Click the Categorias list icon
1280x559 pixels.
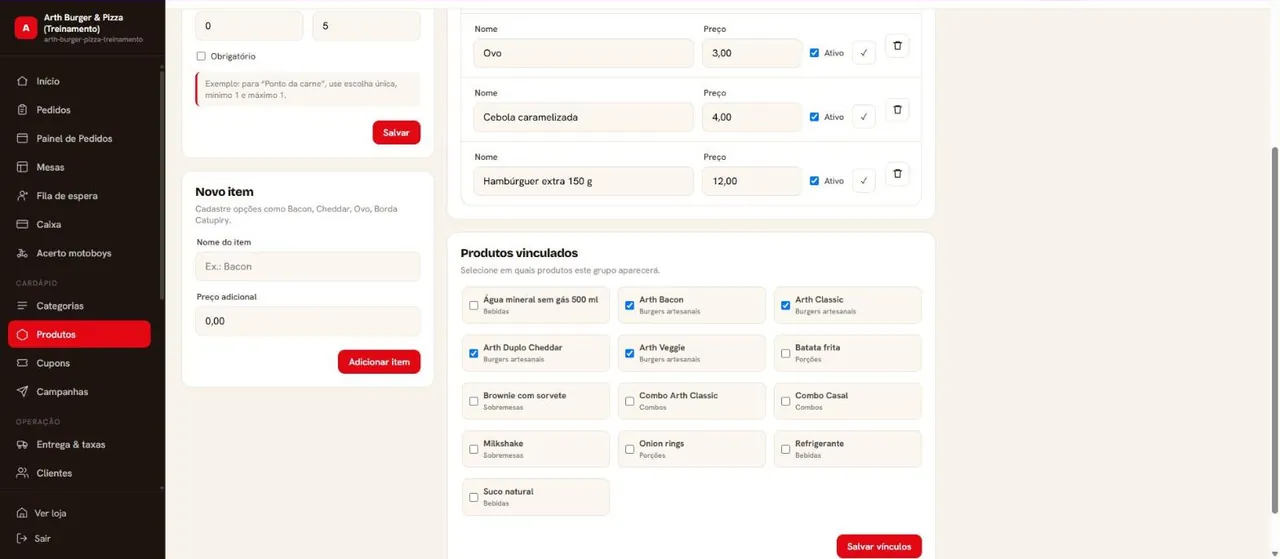click(x=22, y=306)
